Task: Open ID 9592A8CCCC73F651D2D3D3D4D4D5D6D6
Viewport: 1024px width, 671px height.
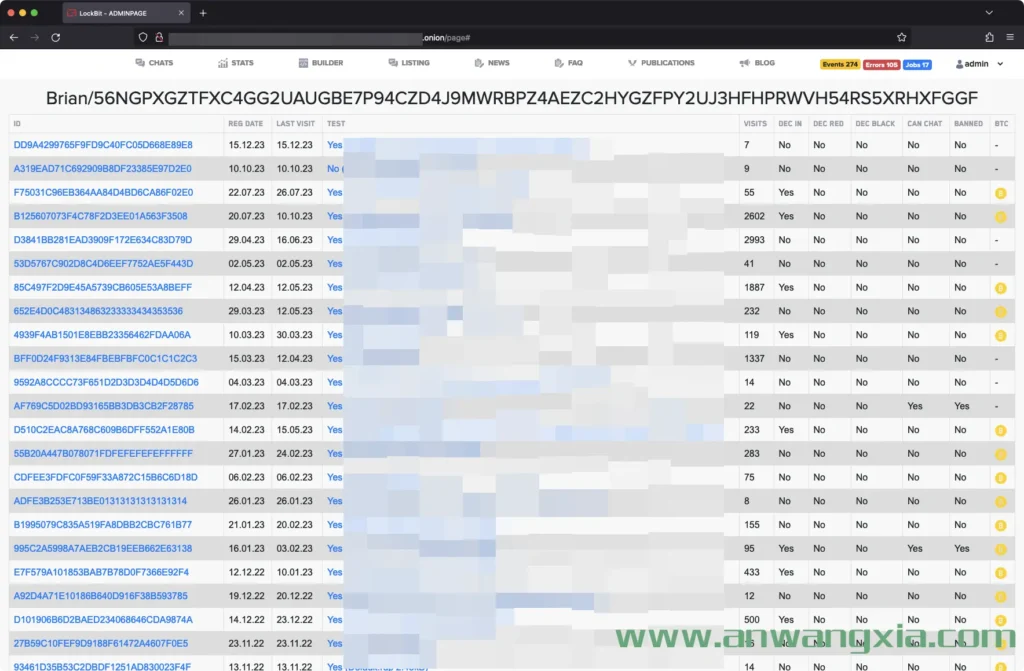Action: click(x=106, y=382)
